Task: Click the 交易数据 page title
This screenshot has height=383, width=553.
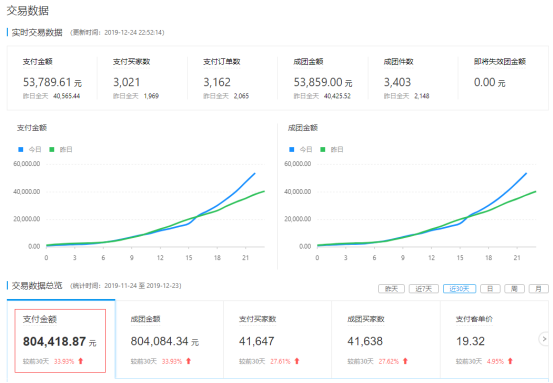Action: [x=28, y=11]
